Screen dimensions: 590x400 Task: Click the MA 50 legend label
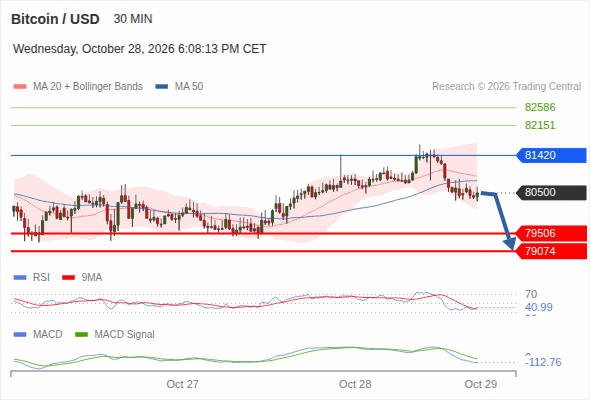(x=189, y=87)
